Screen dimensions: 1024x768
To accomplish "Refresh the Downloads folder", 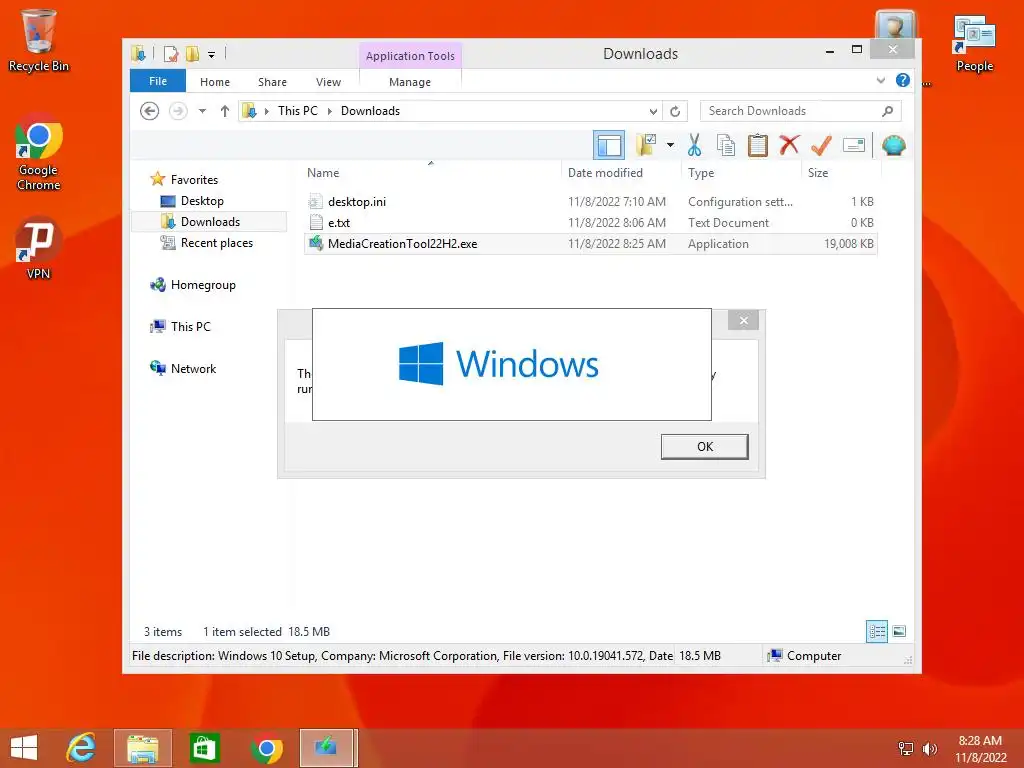I will click(675, 111).
